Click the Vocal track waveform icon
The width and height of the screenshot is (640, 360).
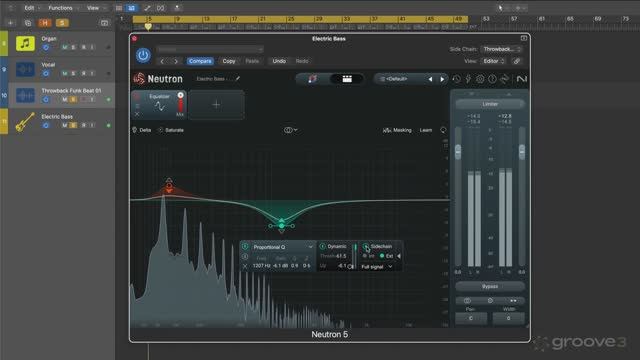[25, 69]
